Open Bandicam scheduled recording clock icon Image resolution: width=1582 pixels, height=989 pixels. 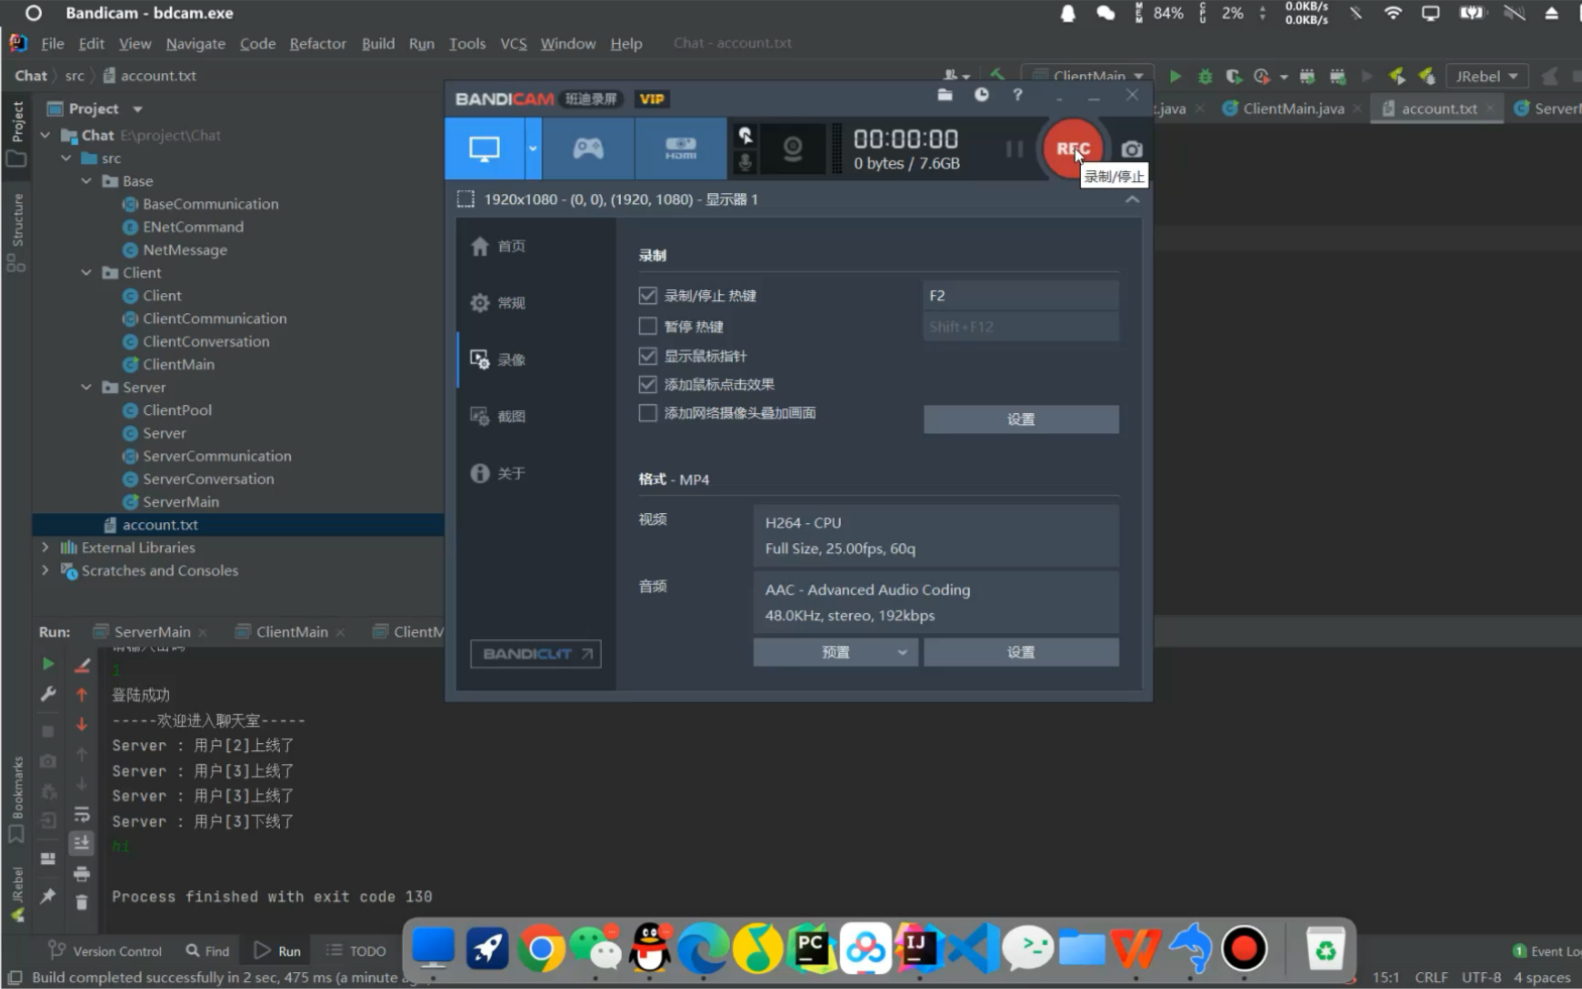[982, 95]
